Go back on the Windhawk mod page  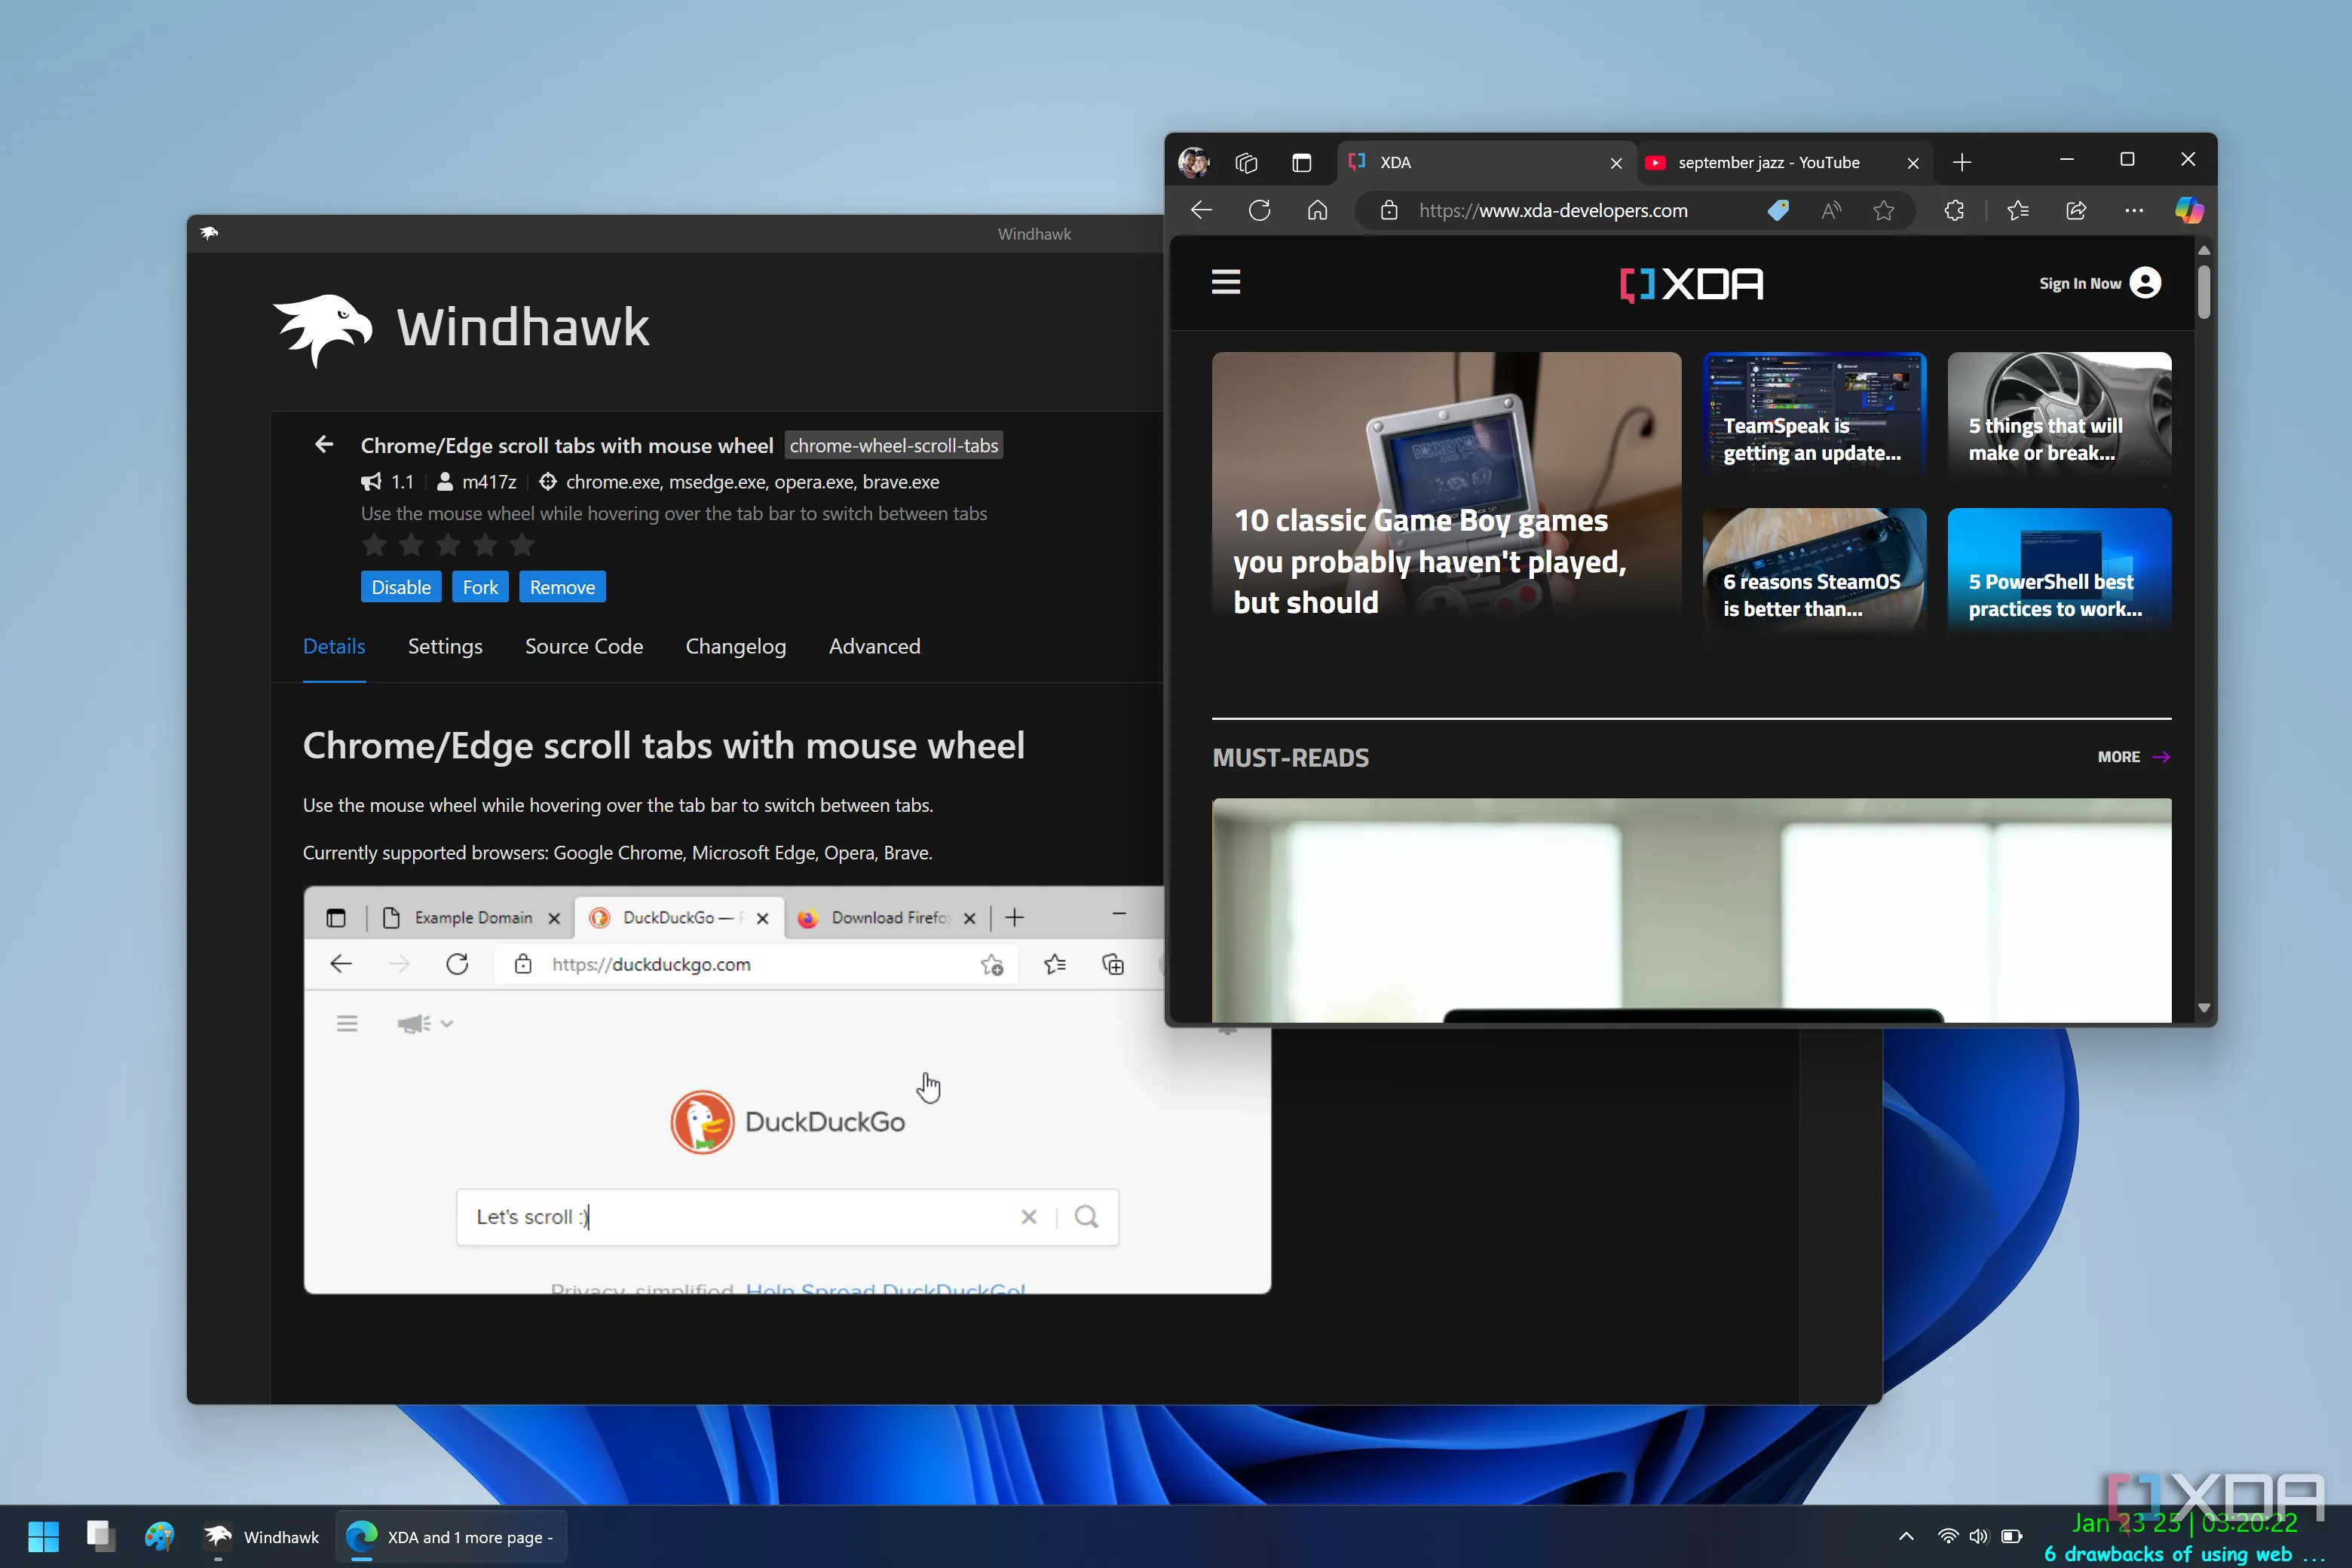(324, 444)
